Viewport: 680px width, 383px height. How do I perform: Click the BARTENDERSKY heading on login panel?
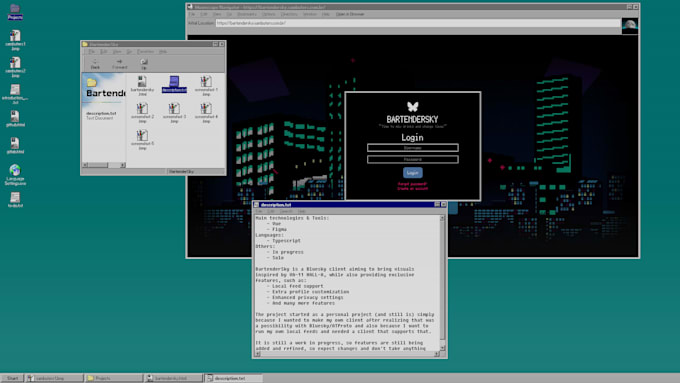pos(412,119)
